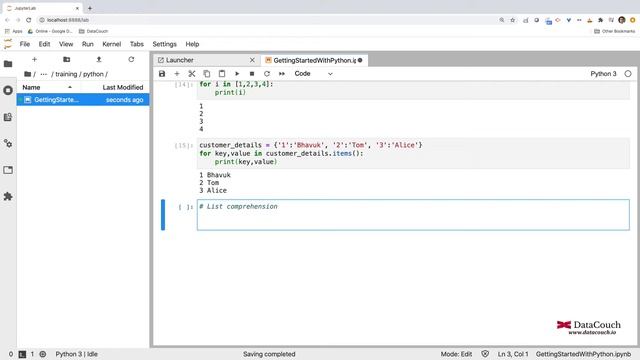Open the DataCouch bookmark folder

[93, 31]
